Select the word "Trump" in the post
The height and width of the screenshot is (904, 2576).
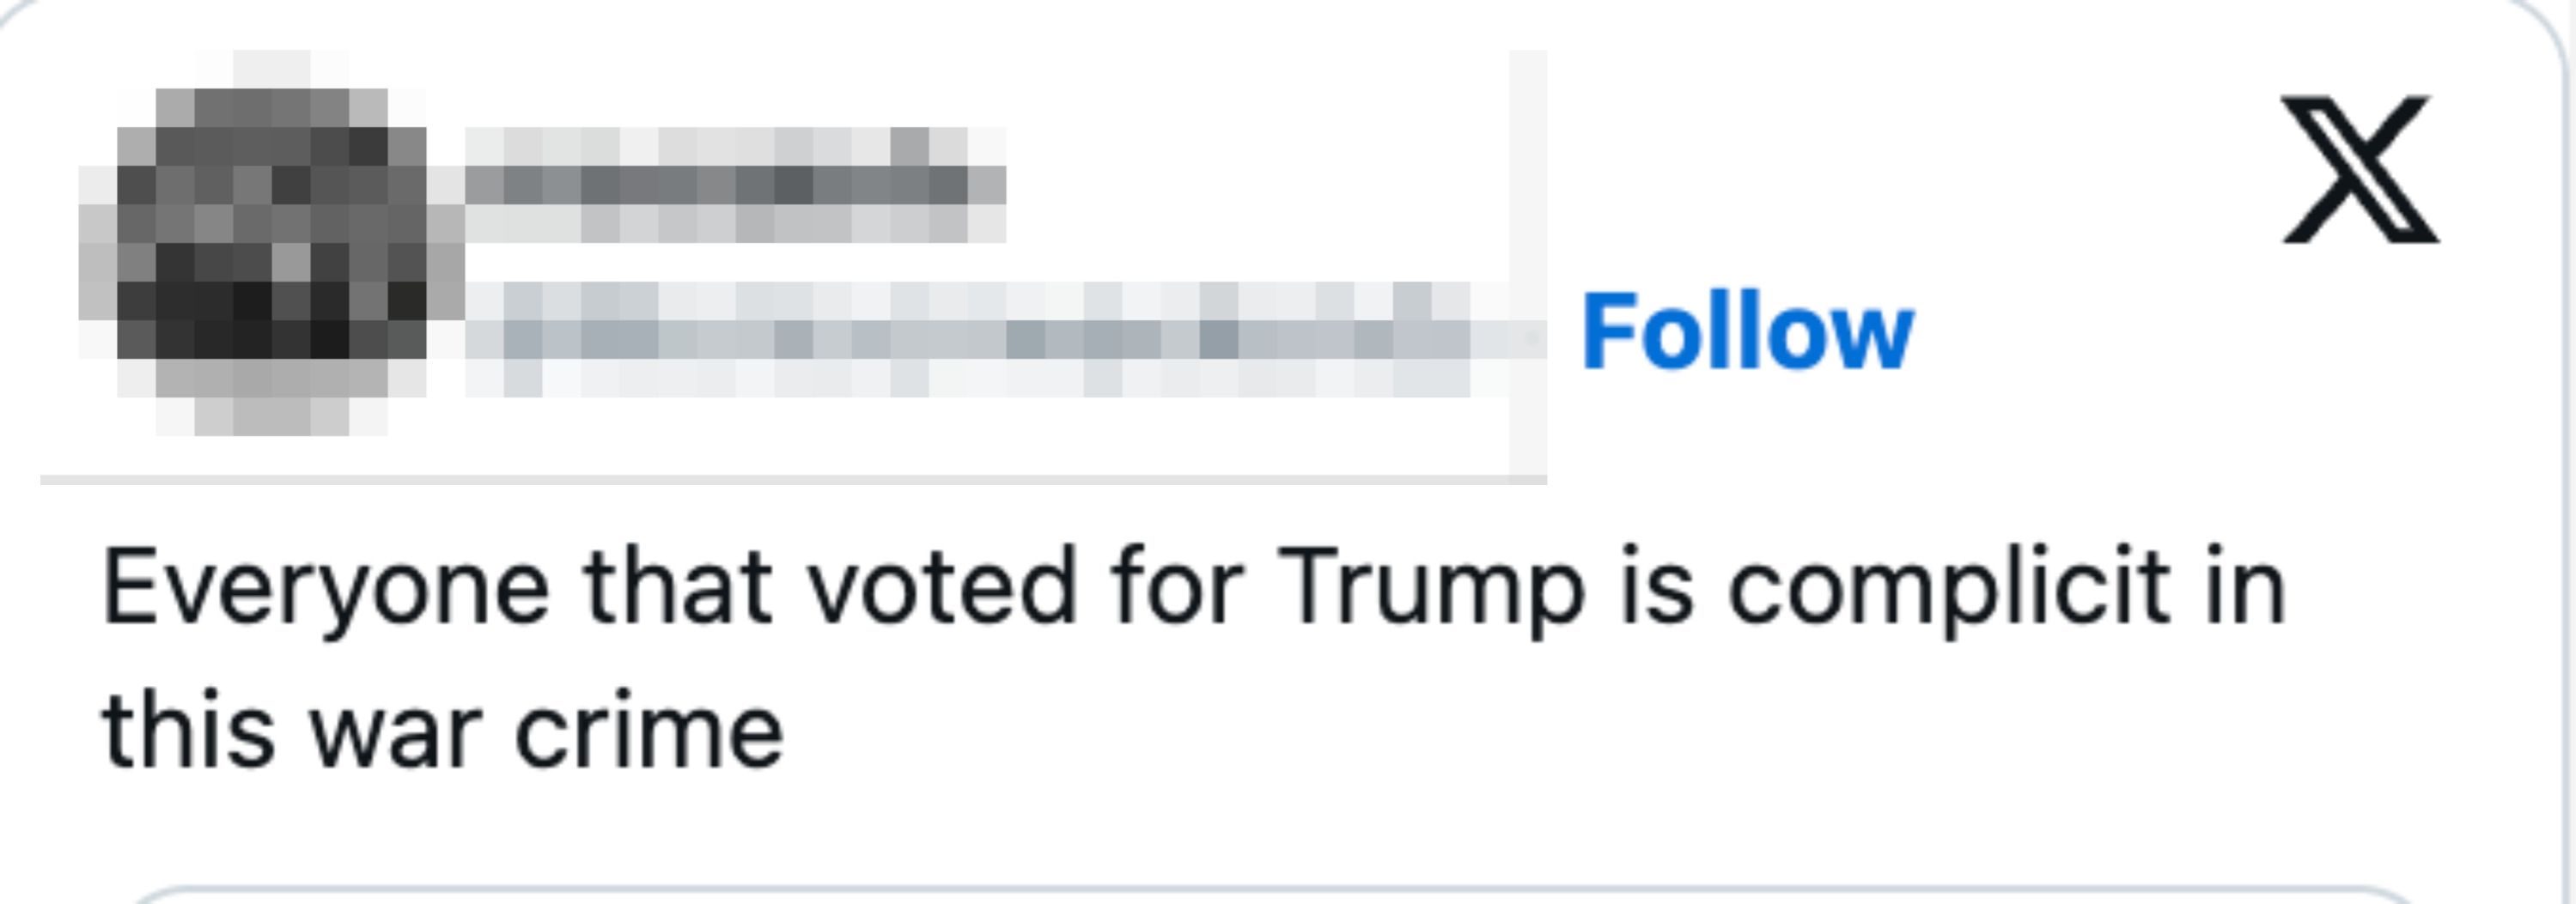pyautogui.click(x=1432, y=590)
